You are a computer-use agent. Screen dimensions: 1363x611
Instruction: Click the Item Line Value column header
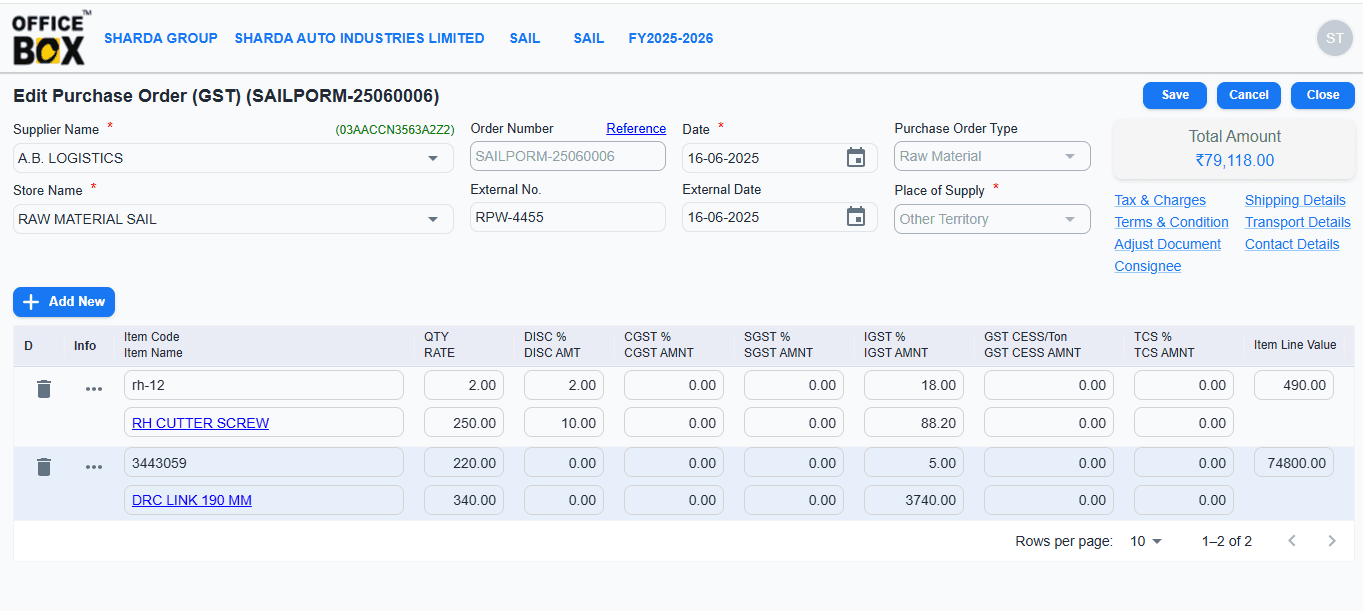1295,345
